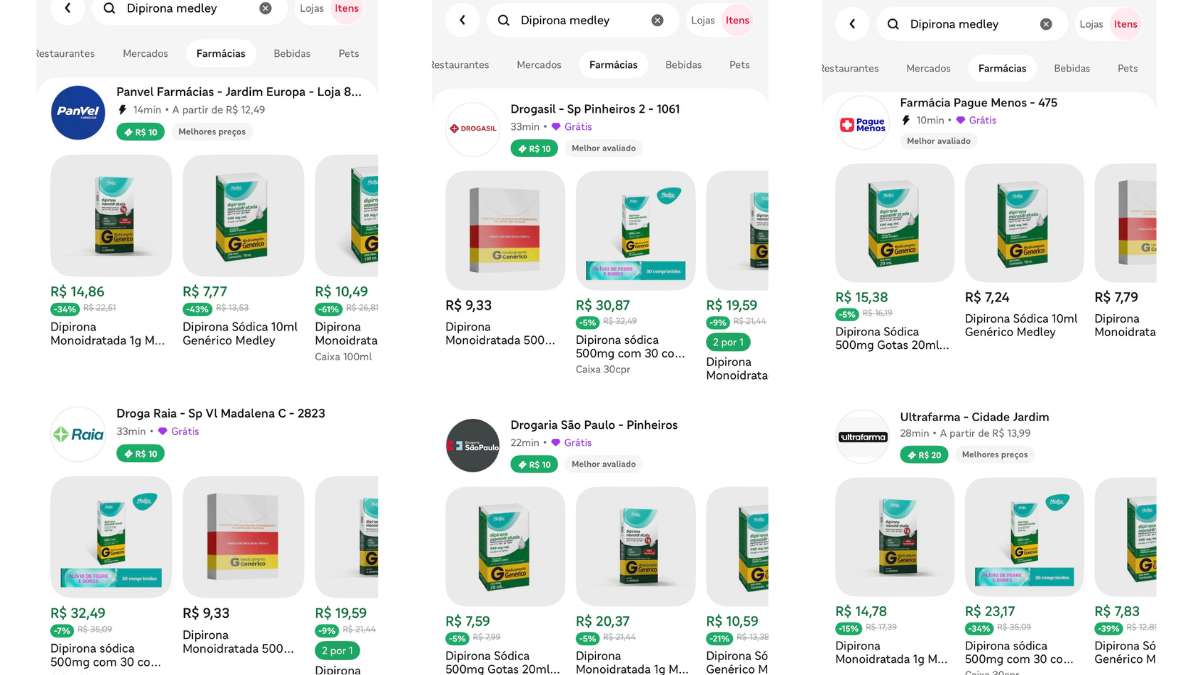Screen dimensions: 1200x675
Task: Open Ultrafarma - Cidade Jardim store name
Action: (x=974, y=417)
